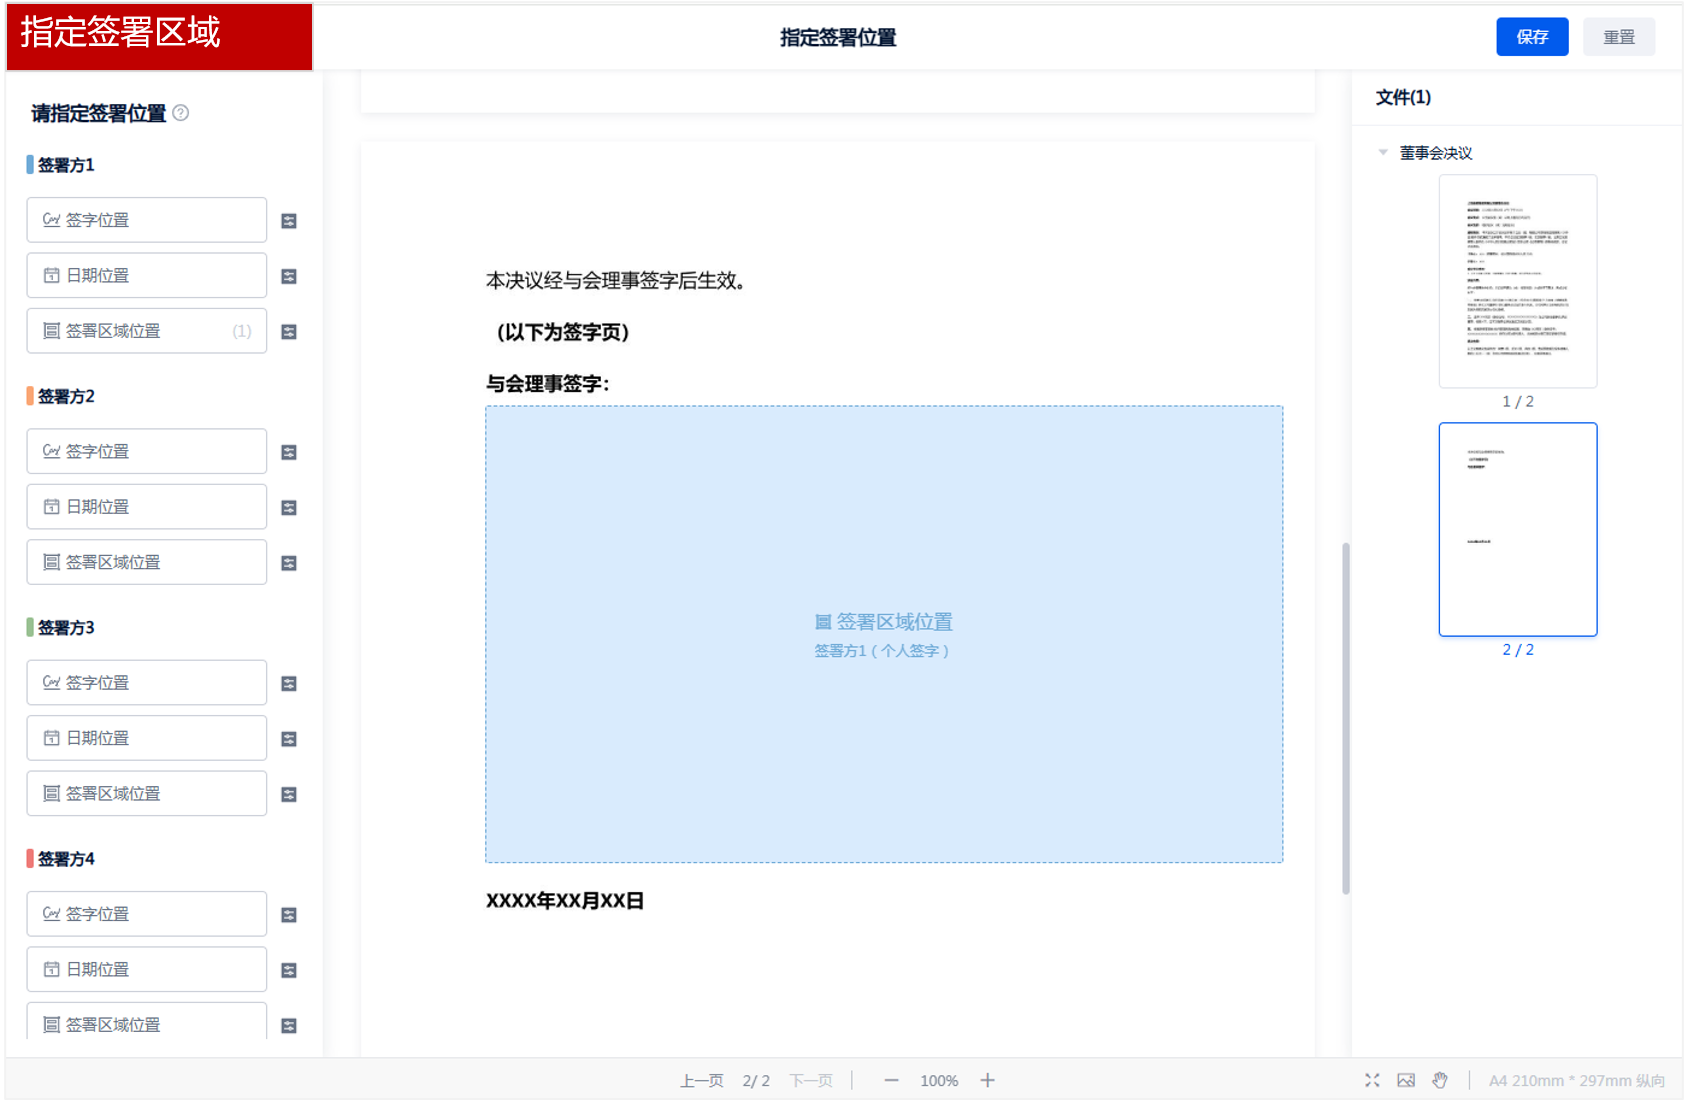
Task: Select page 2 thumbnail
Action: point(1517,529)
